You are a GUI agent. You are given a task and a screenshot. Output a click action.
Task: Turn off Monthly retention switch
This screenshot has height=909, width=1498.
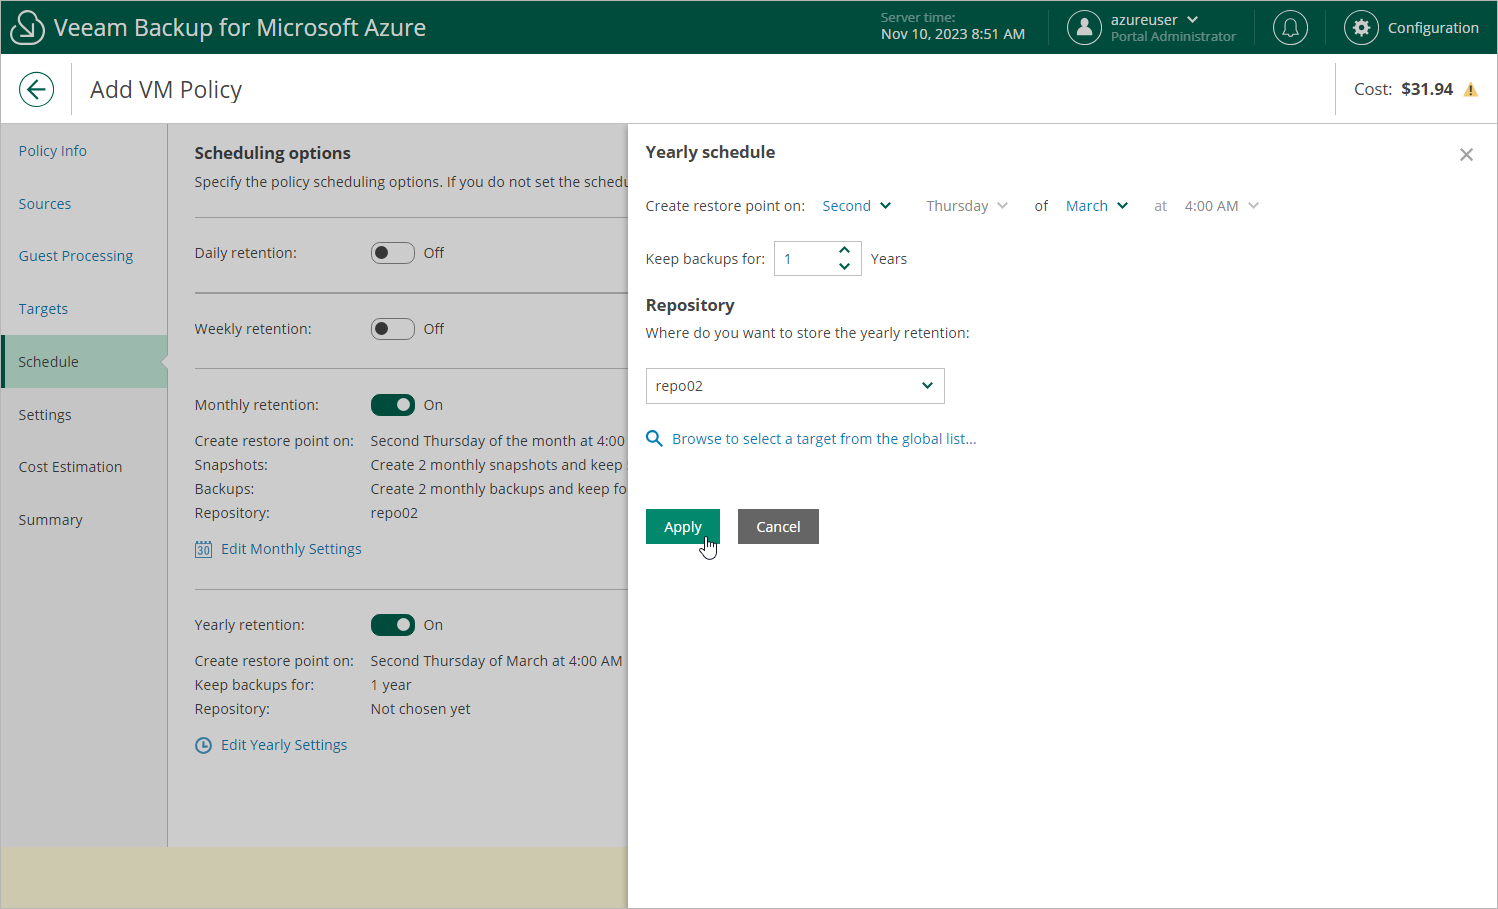click(393, 405)
